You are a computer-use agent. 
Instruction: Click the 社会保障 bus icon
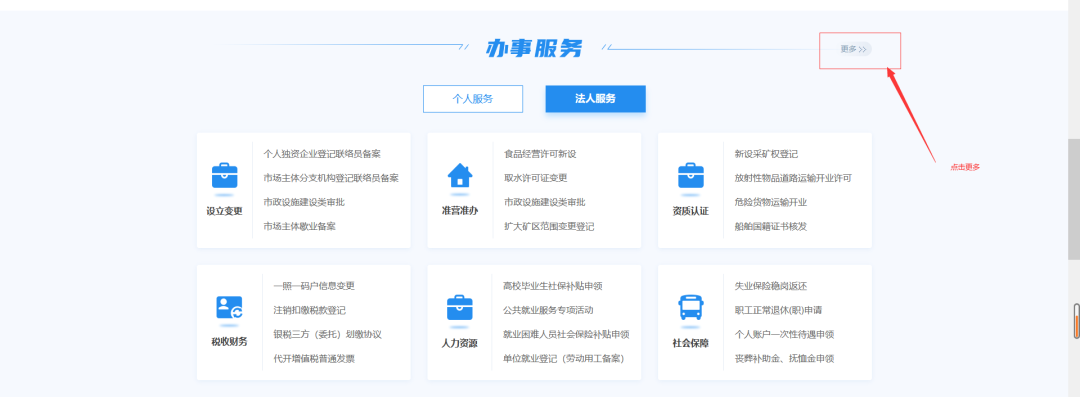point(691,307)
